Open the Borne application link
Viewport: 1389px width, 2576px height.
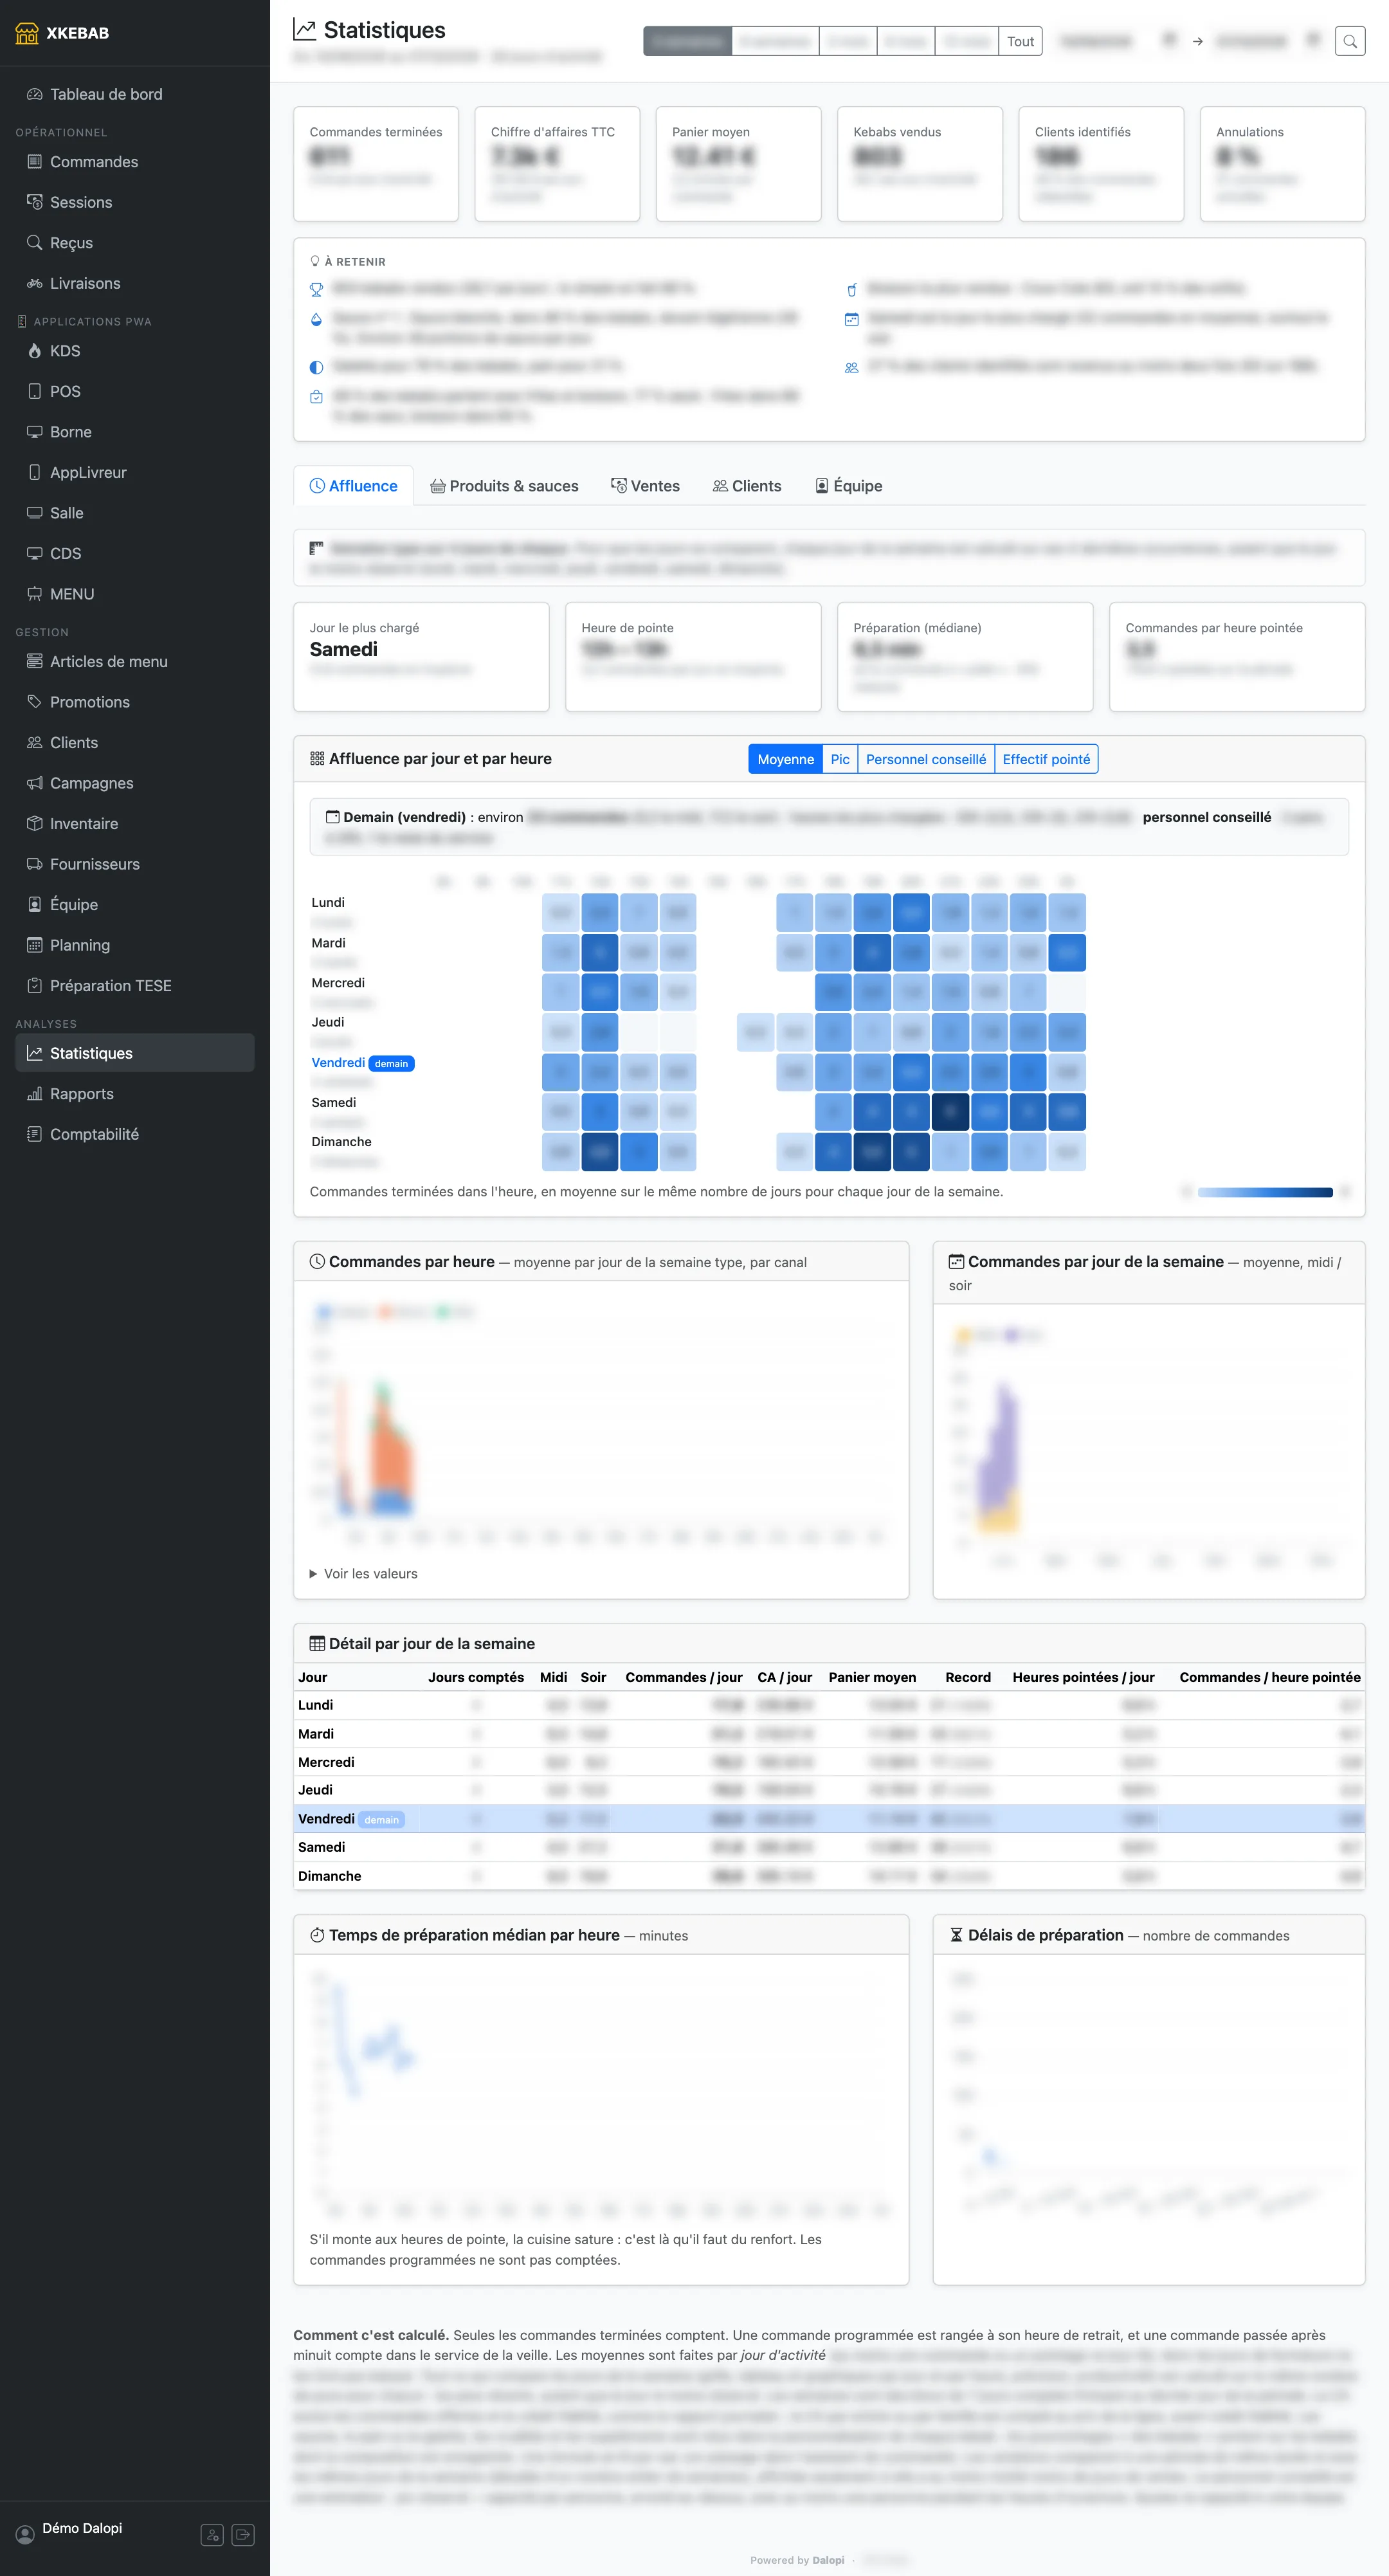135,432
